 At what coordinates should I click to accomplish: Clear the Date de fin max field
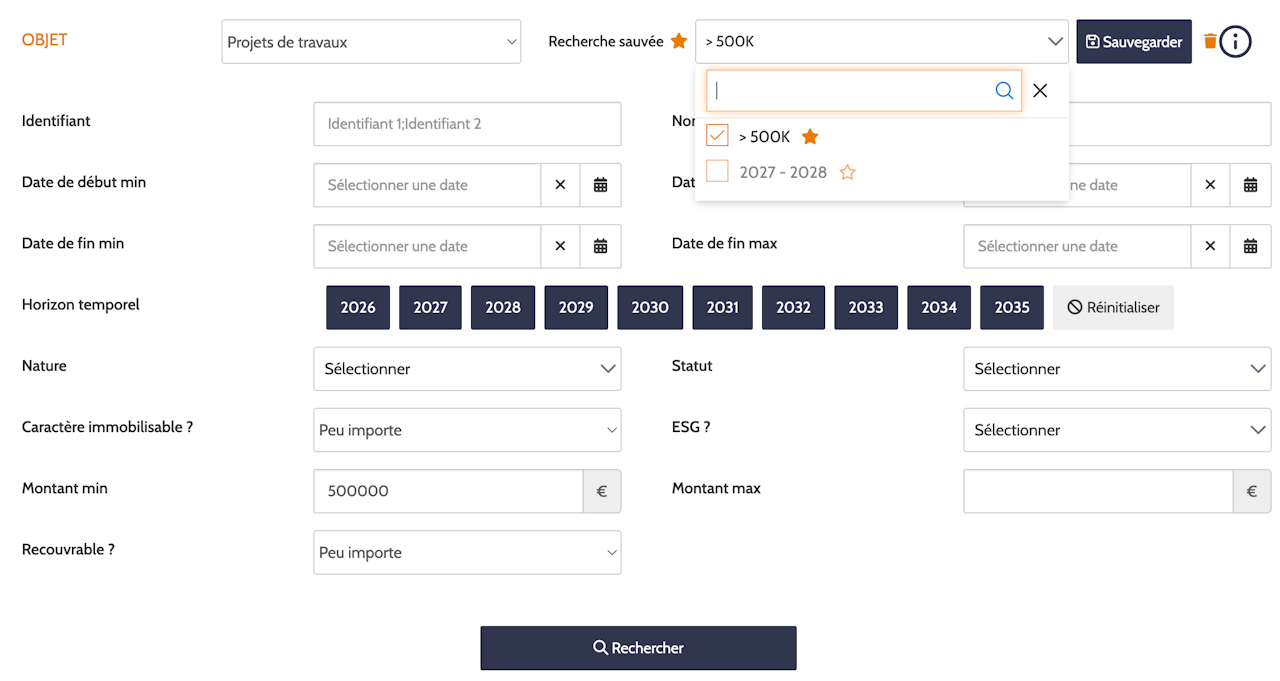coord(1210,246)
